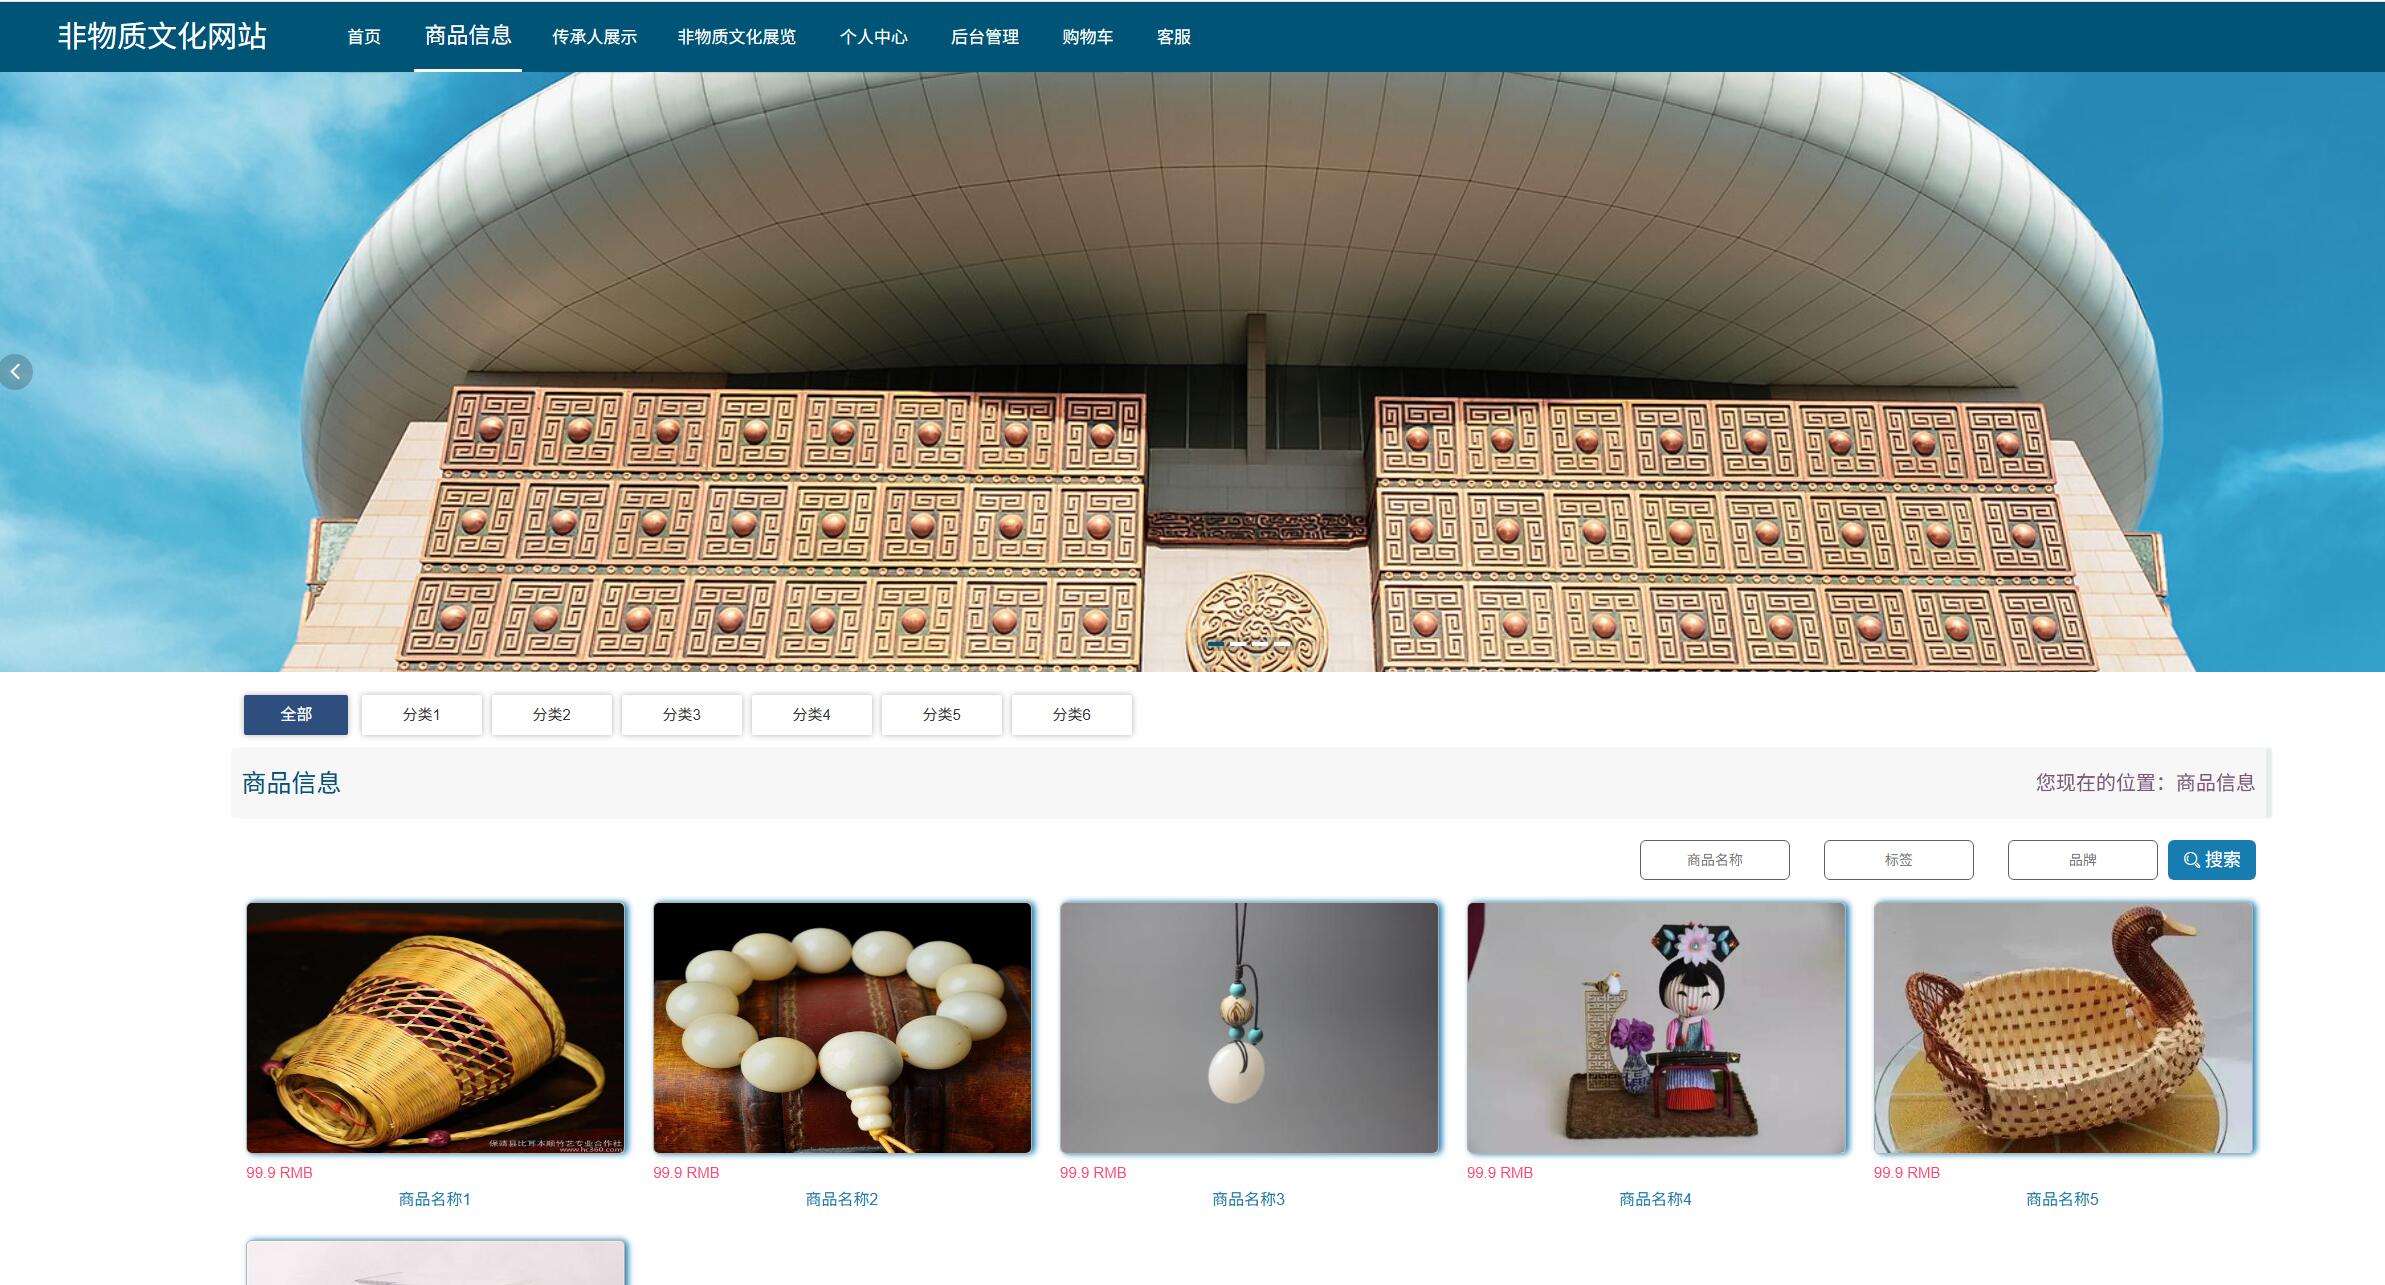Focus the 商品名称 search field

pyautogui.click(x=1714, y=860)
